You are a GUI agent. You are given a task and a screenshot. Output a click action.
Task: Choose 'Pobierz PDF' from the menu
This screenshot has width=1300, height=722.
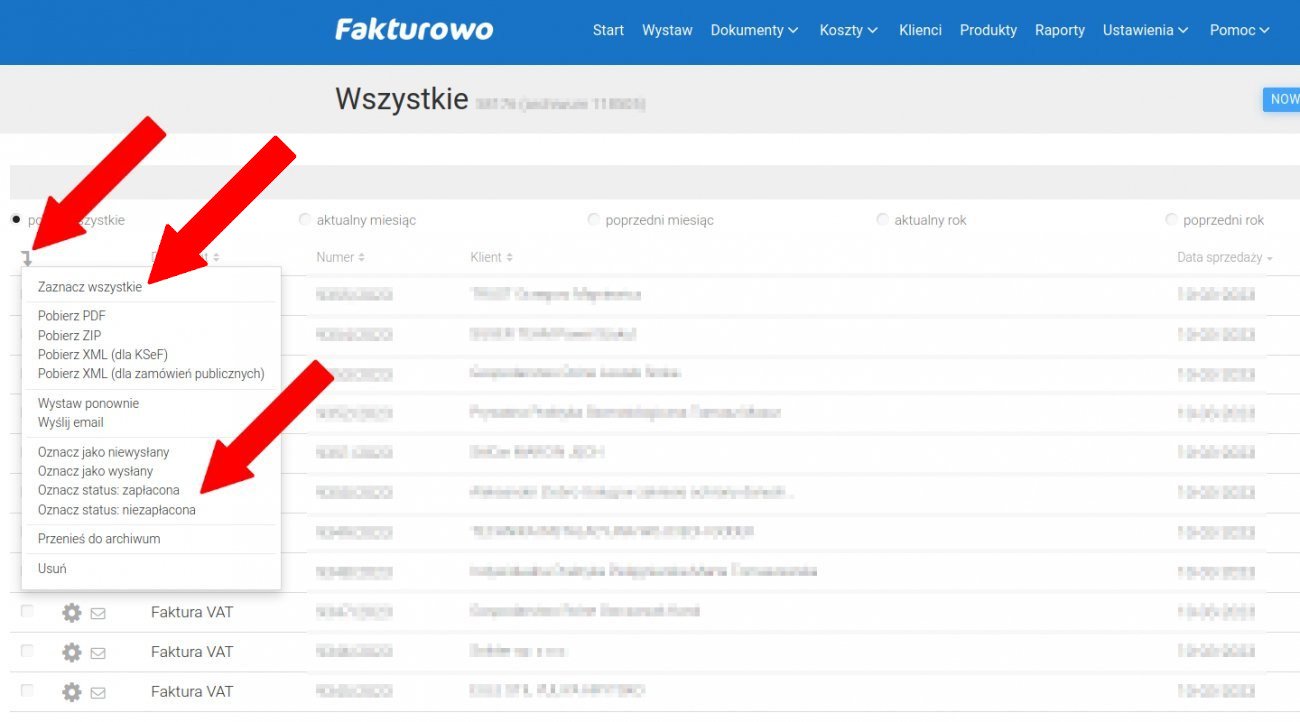[72, 316]
